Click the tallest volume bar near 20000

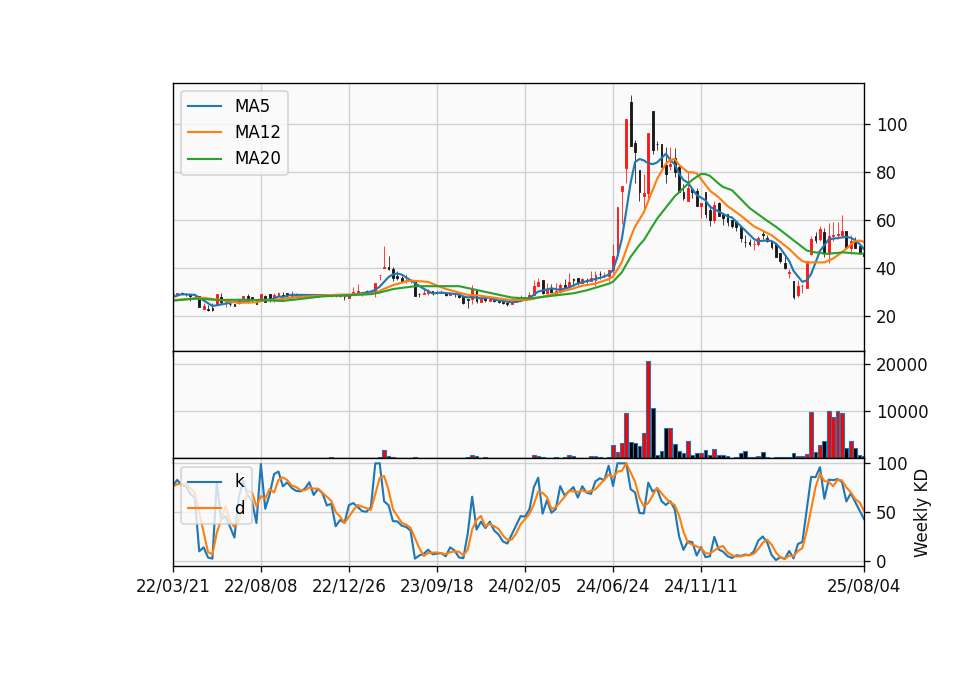point(648,410)
